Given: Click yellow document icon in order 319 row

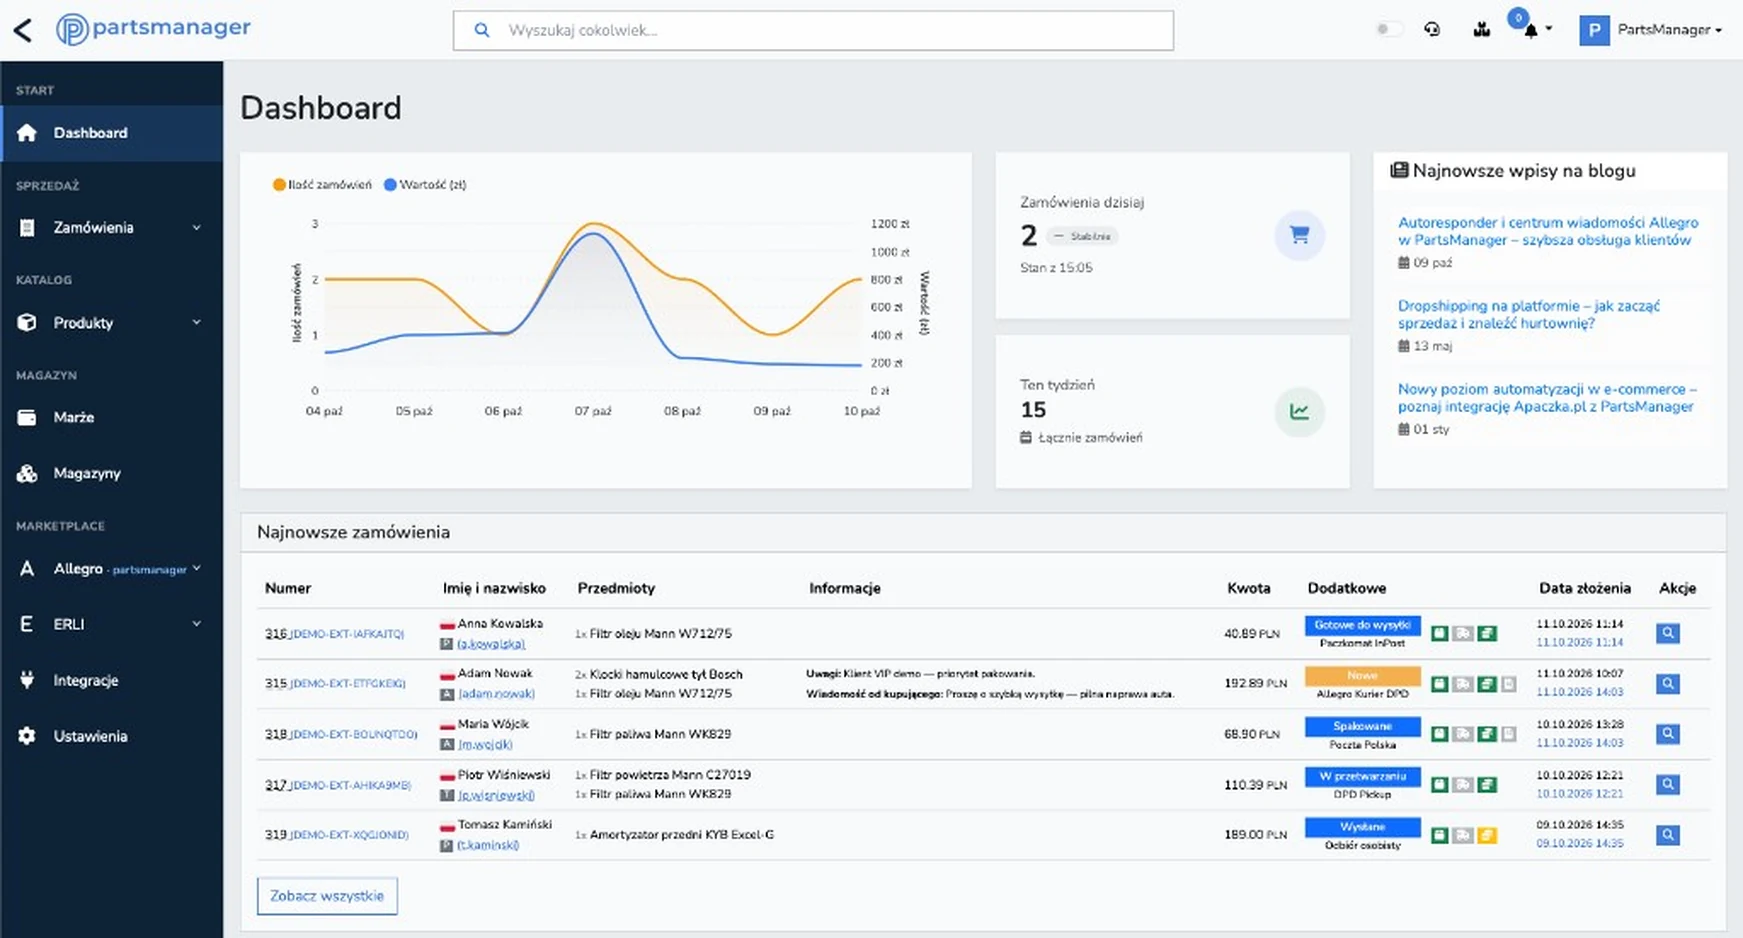Looking at the screenshot, I should click(1487, 836).
